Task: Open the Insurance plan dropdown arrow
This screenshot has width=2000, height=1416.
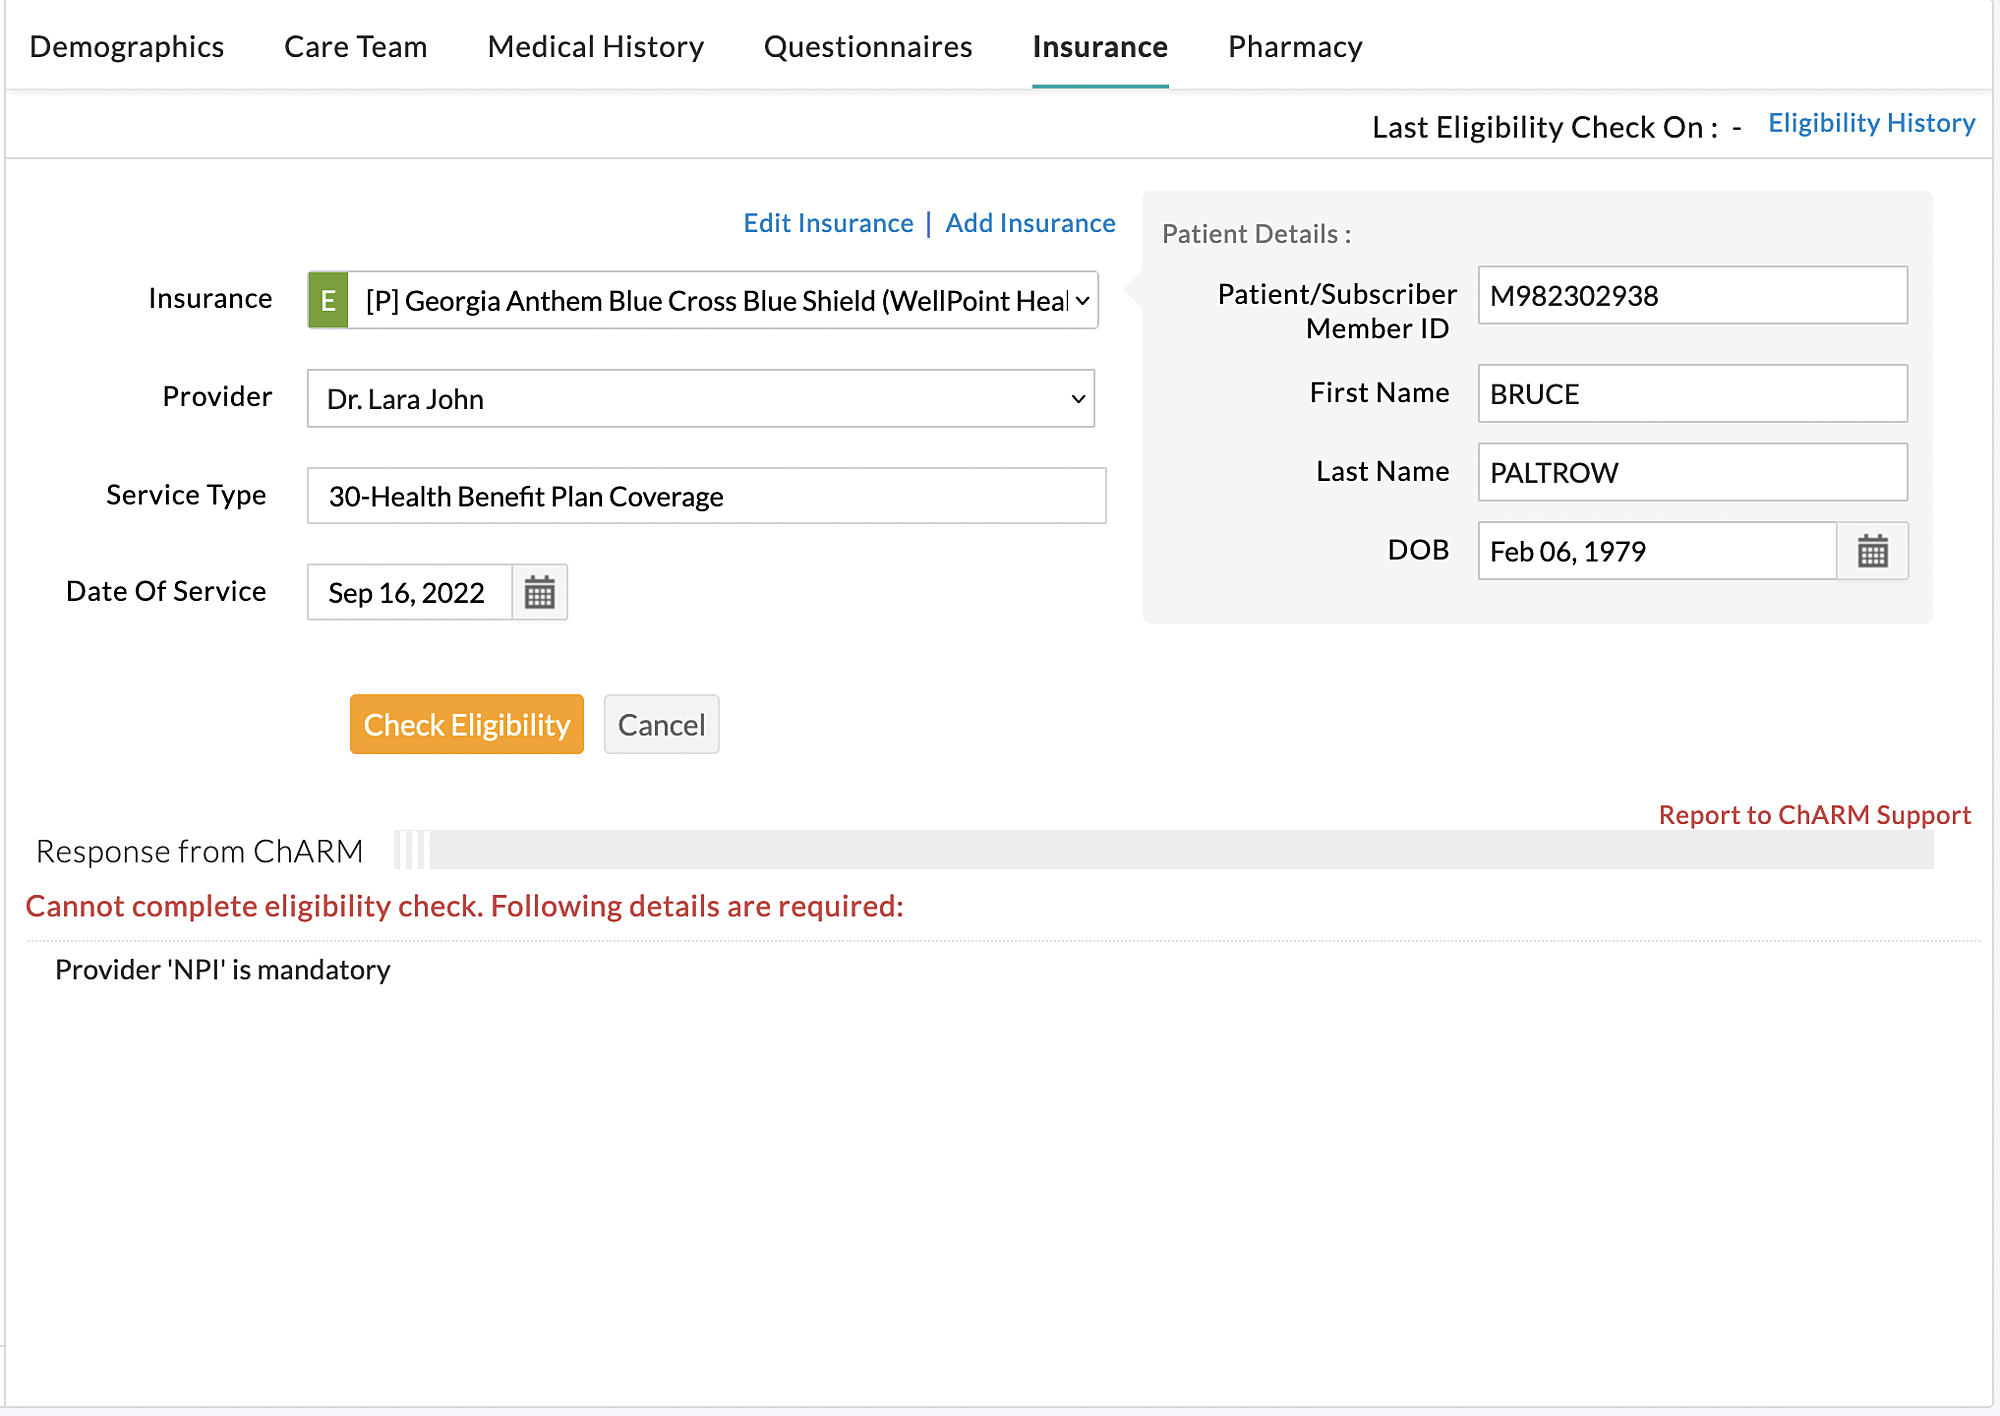Action: [x=1081, y=300]
